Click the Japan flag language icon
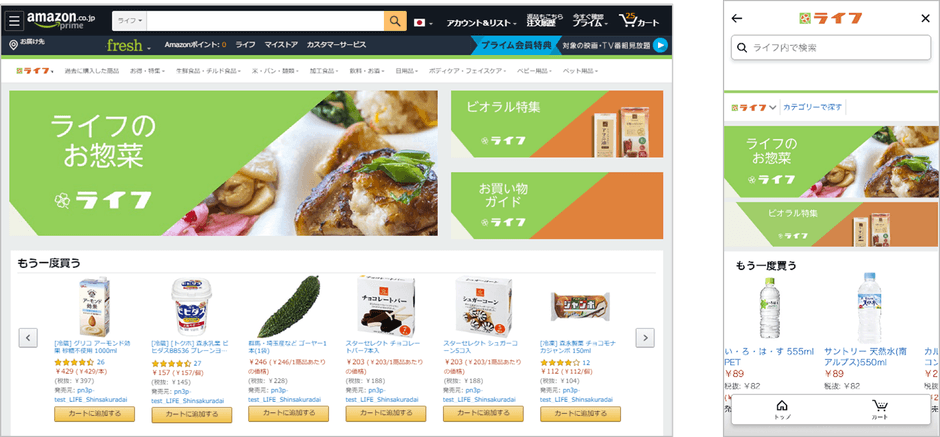 click(x=420, y=23)
